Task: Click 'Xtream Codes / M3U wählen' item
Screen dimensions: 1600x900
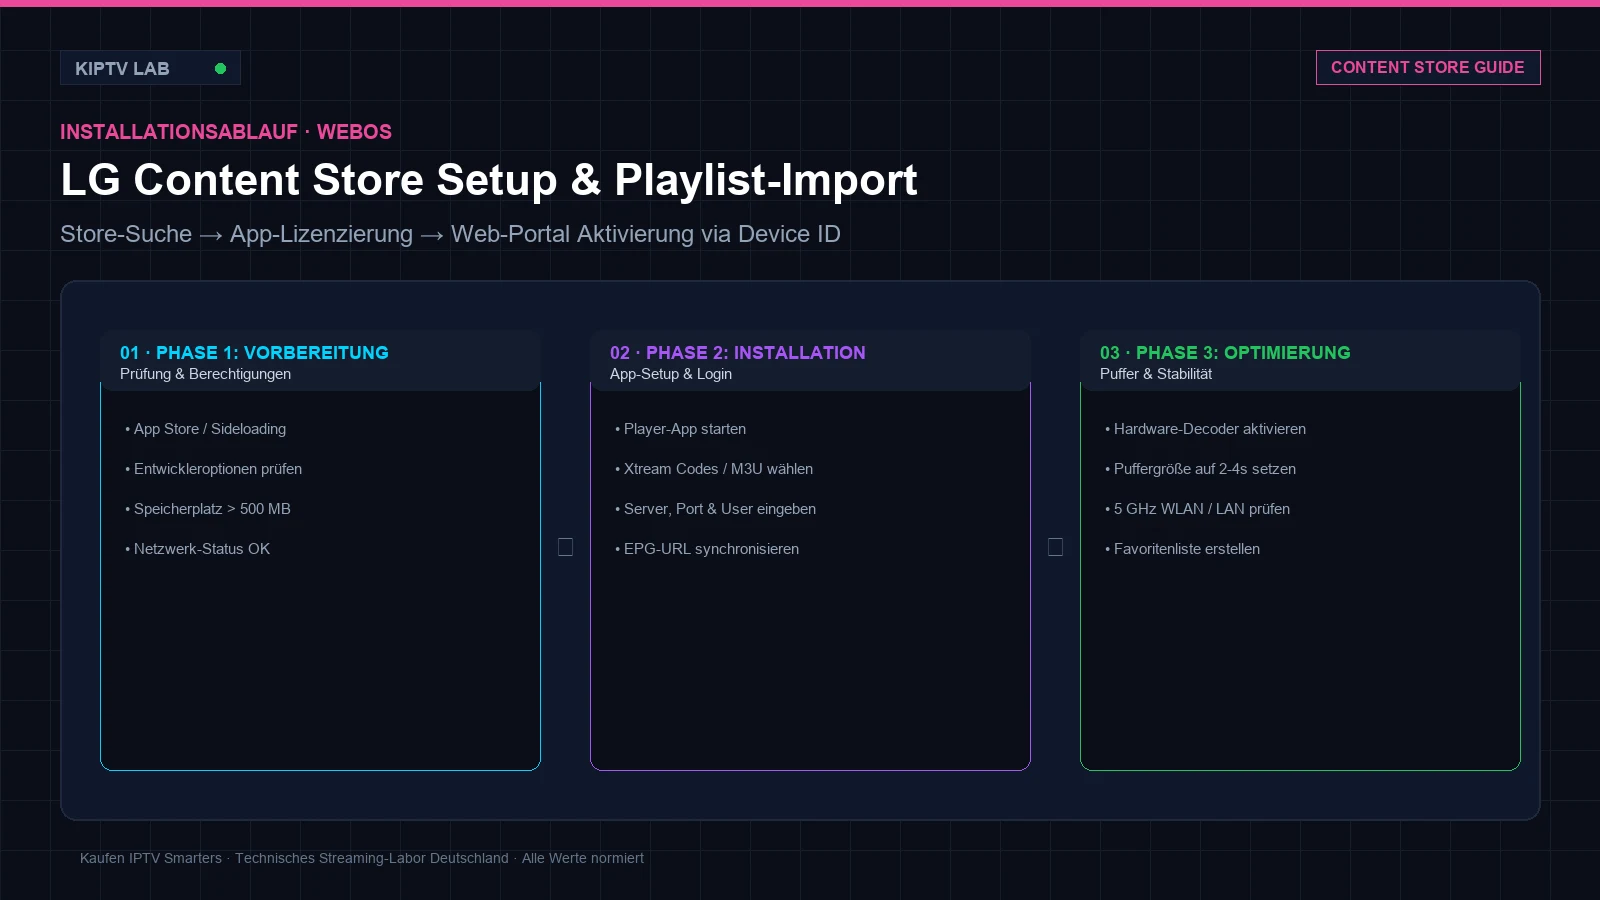Action: click(714, 469)
